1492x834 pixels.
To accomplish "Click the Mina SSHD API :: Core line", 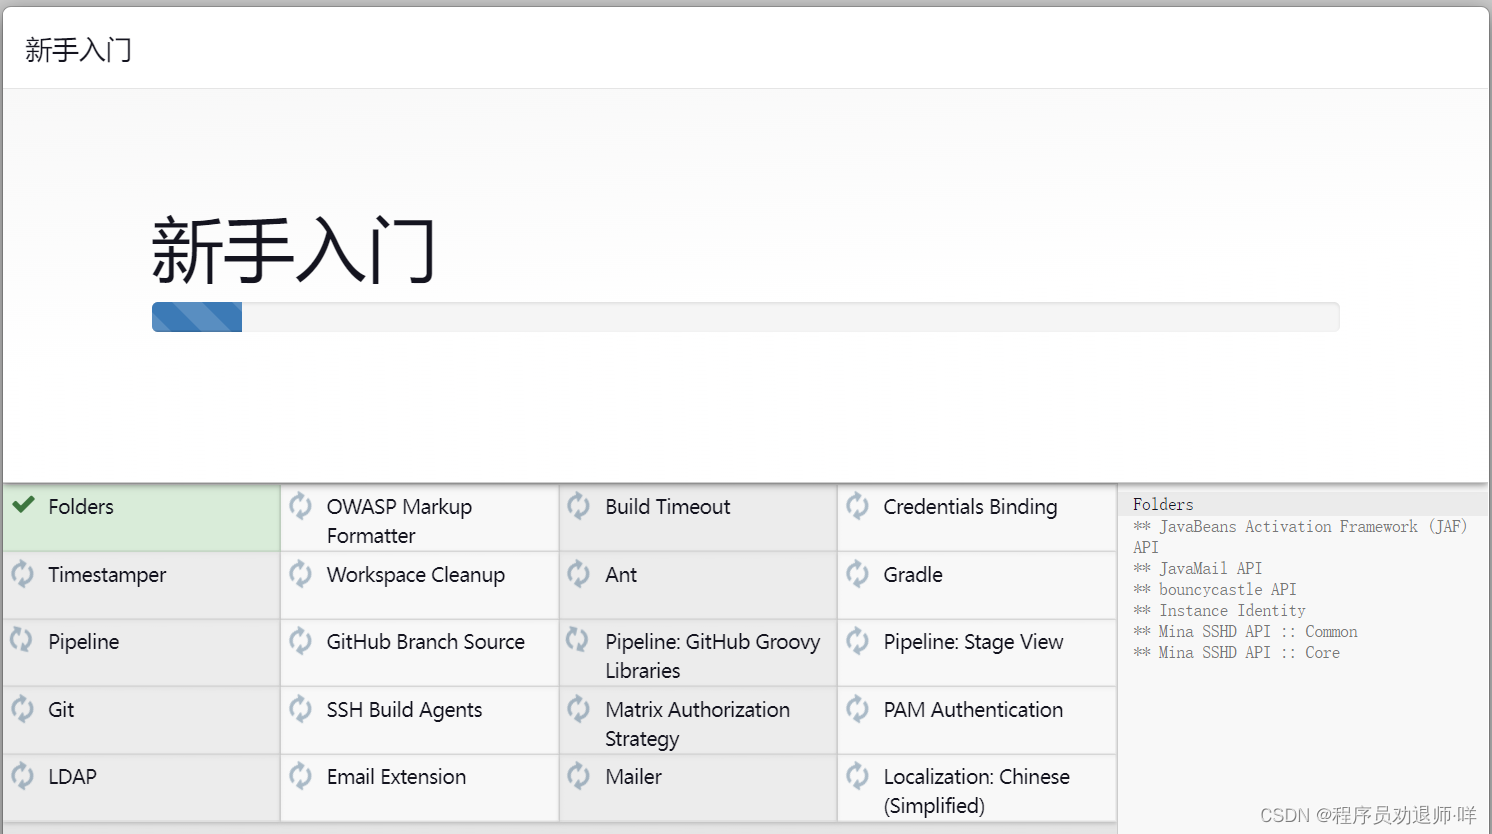I will pyautogui.click(x=1236, y=652).
